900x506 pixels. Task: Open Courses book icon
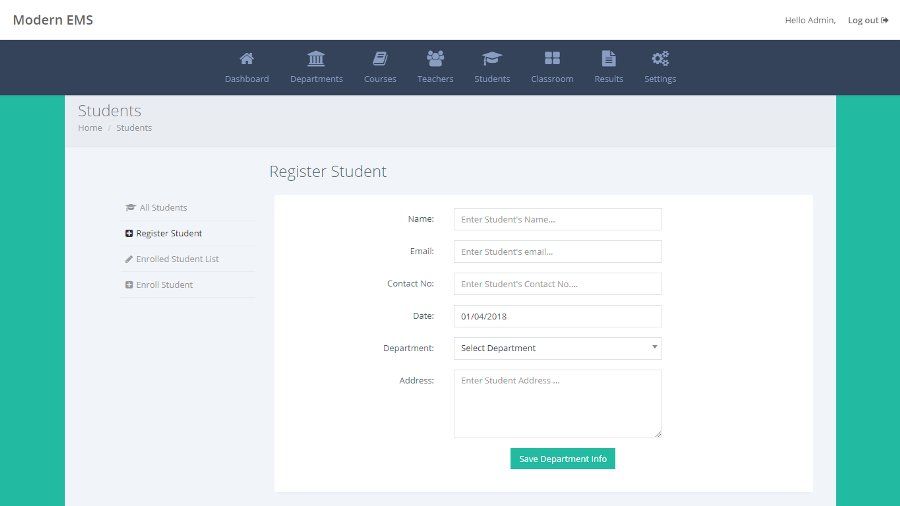point(380,59)
